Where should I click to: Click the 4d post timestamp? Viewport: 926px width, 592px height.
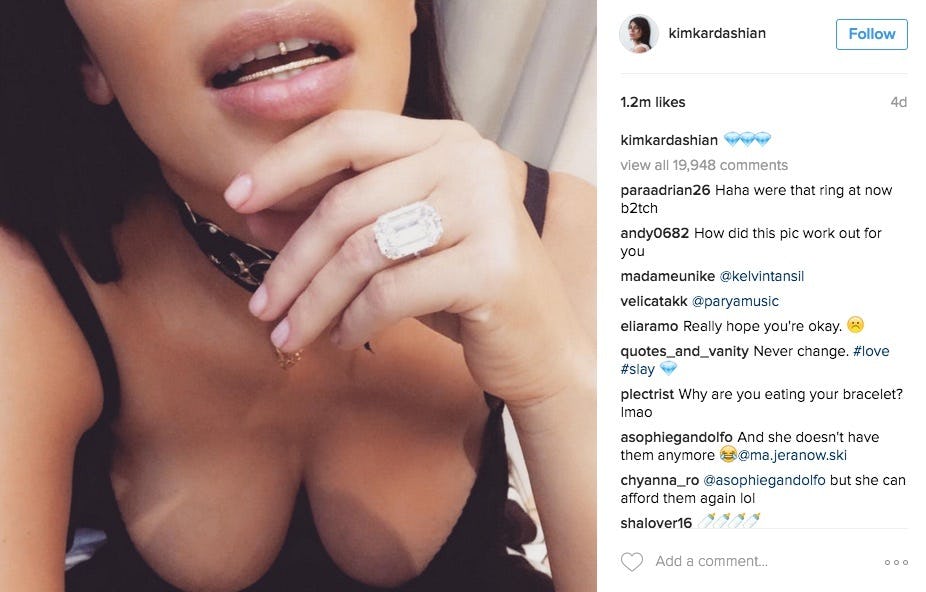click(898, 102)
